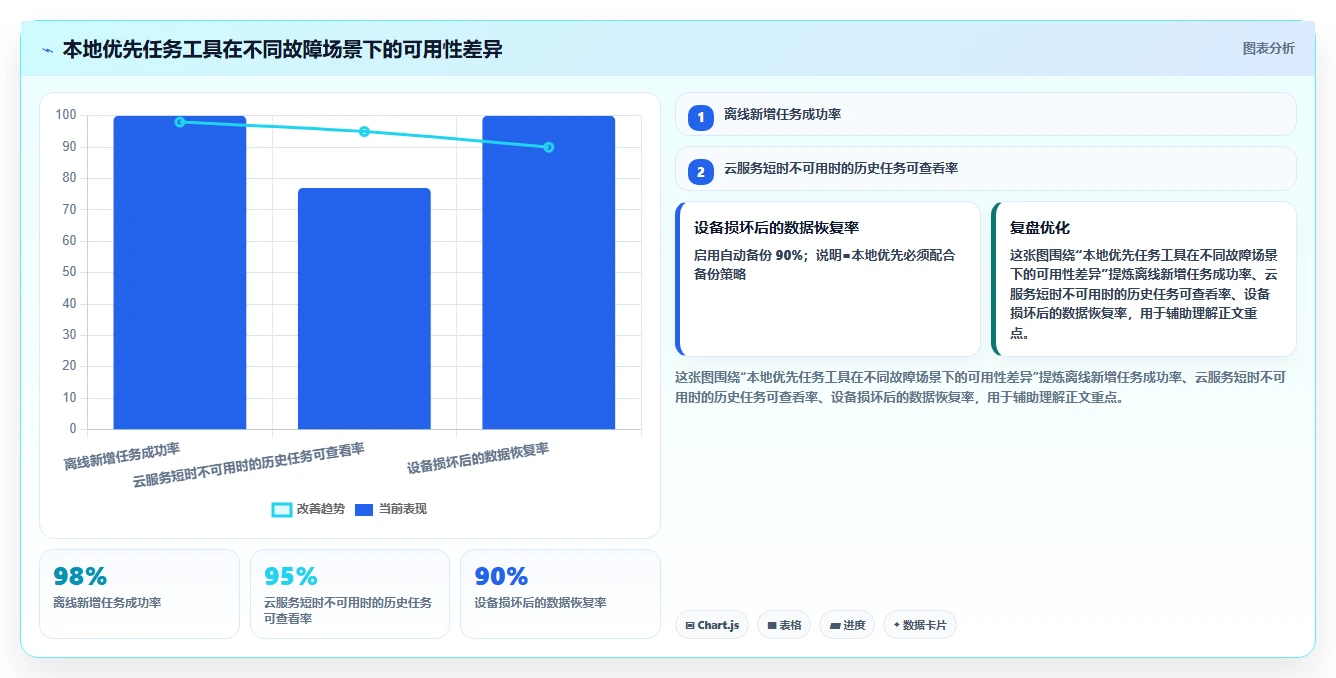
Task: Click the icon in the 进度 tag
Action: coord(834,625)
